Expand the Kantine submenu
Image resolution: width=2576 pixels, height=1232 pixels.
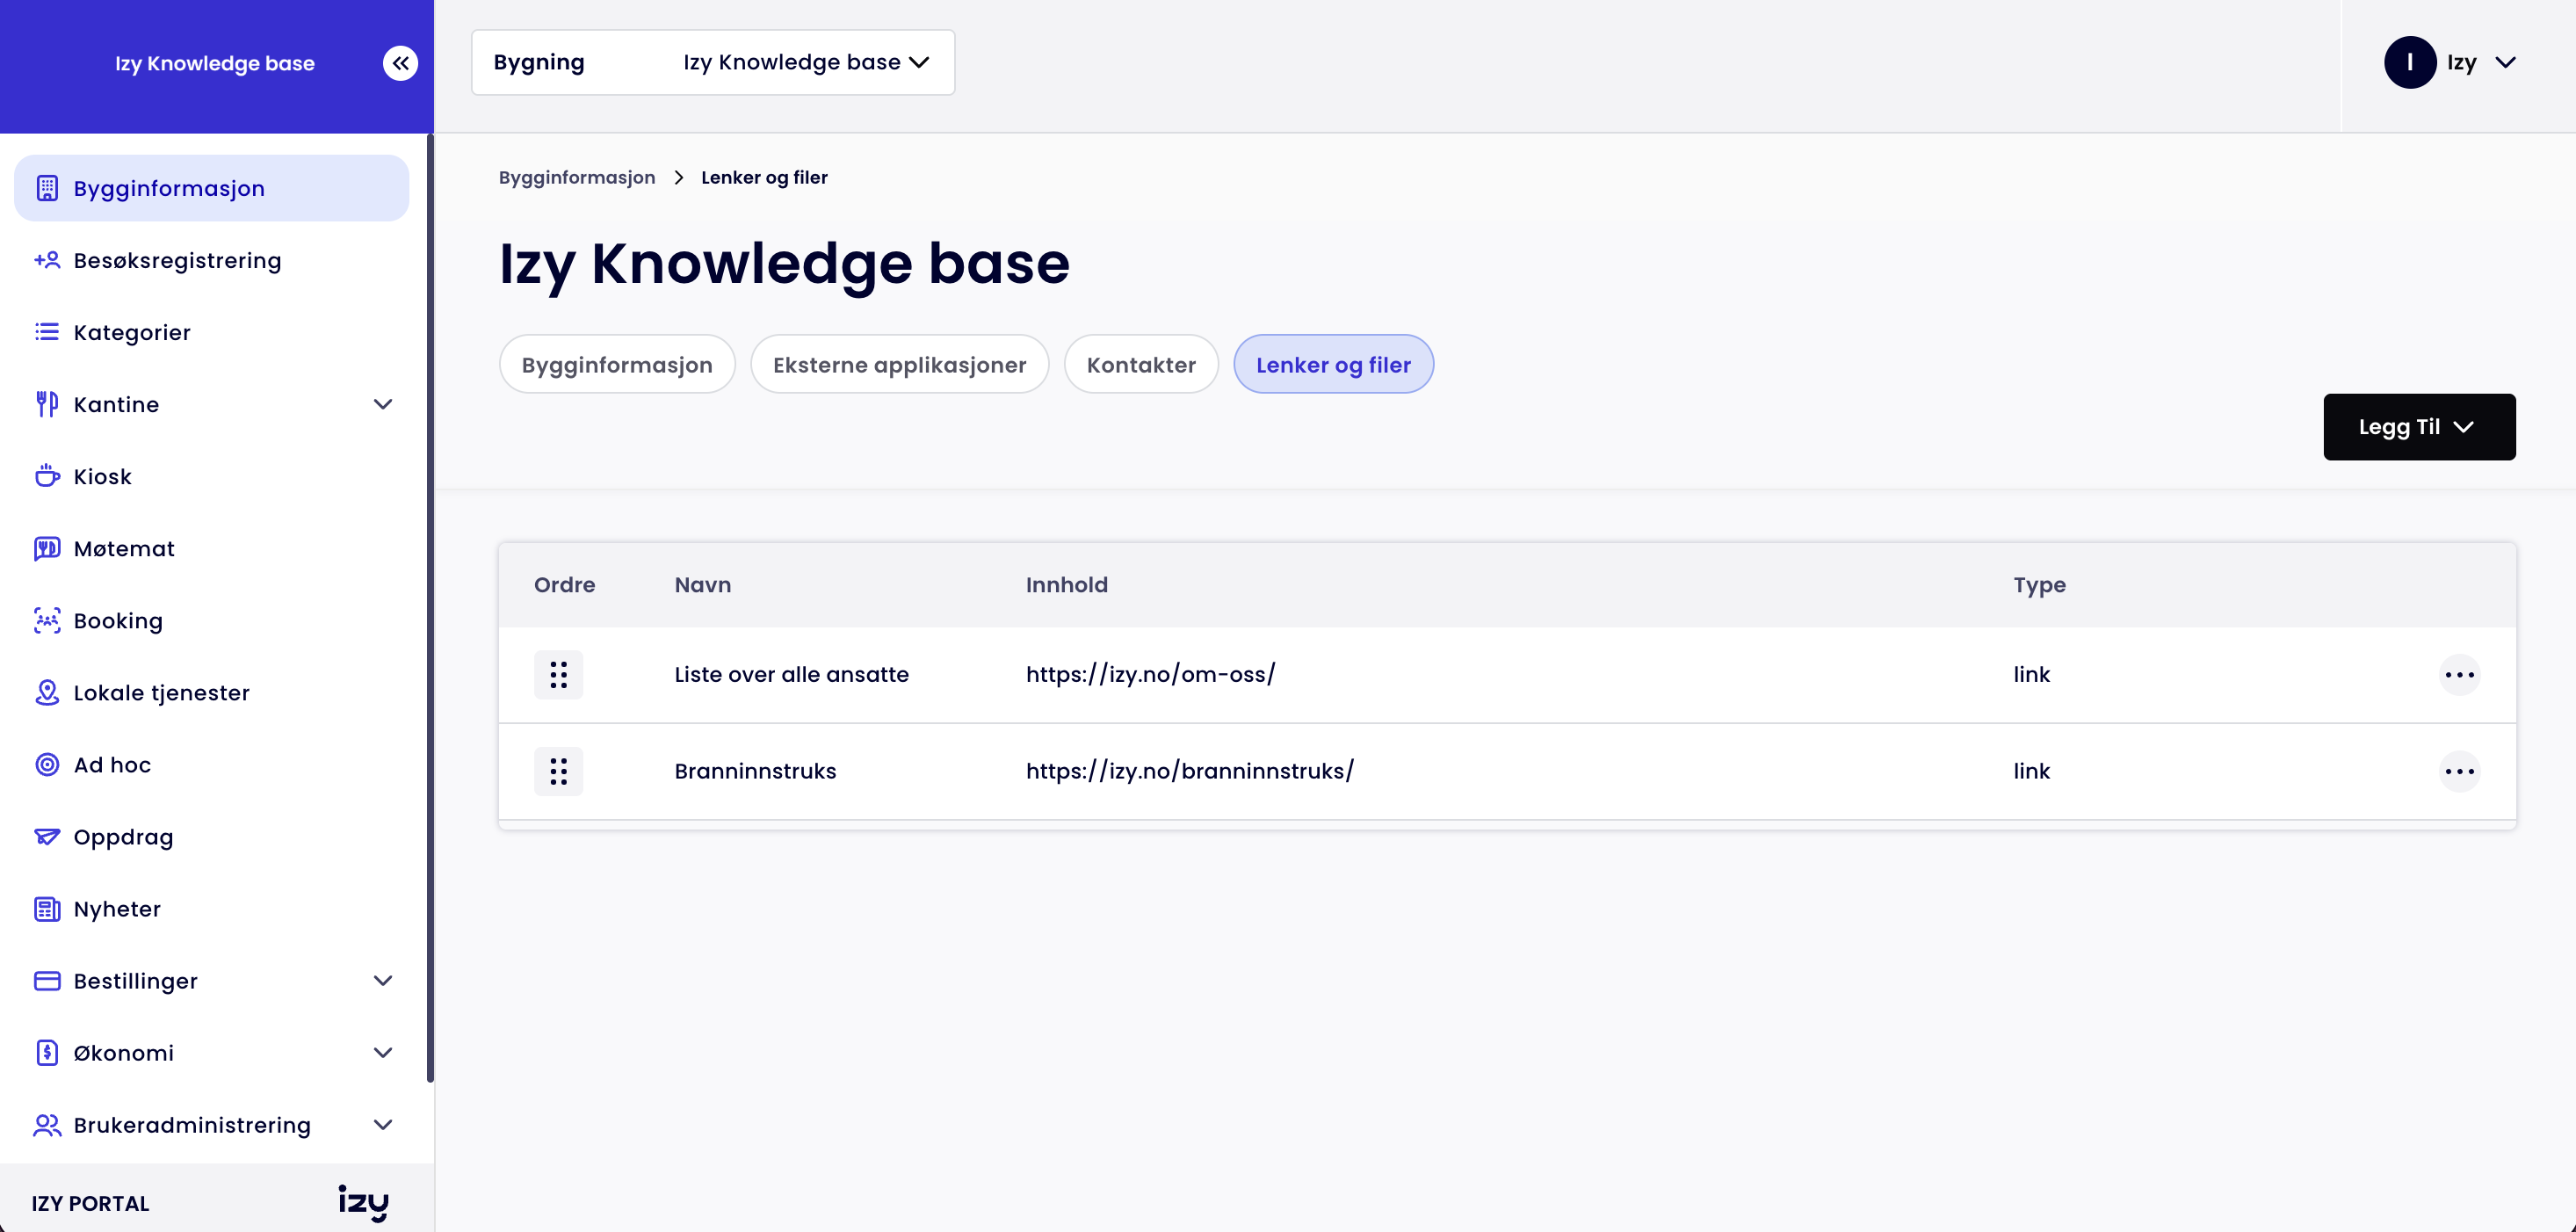pos(382,404)
